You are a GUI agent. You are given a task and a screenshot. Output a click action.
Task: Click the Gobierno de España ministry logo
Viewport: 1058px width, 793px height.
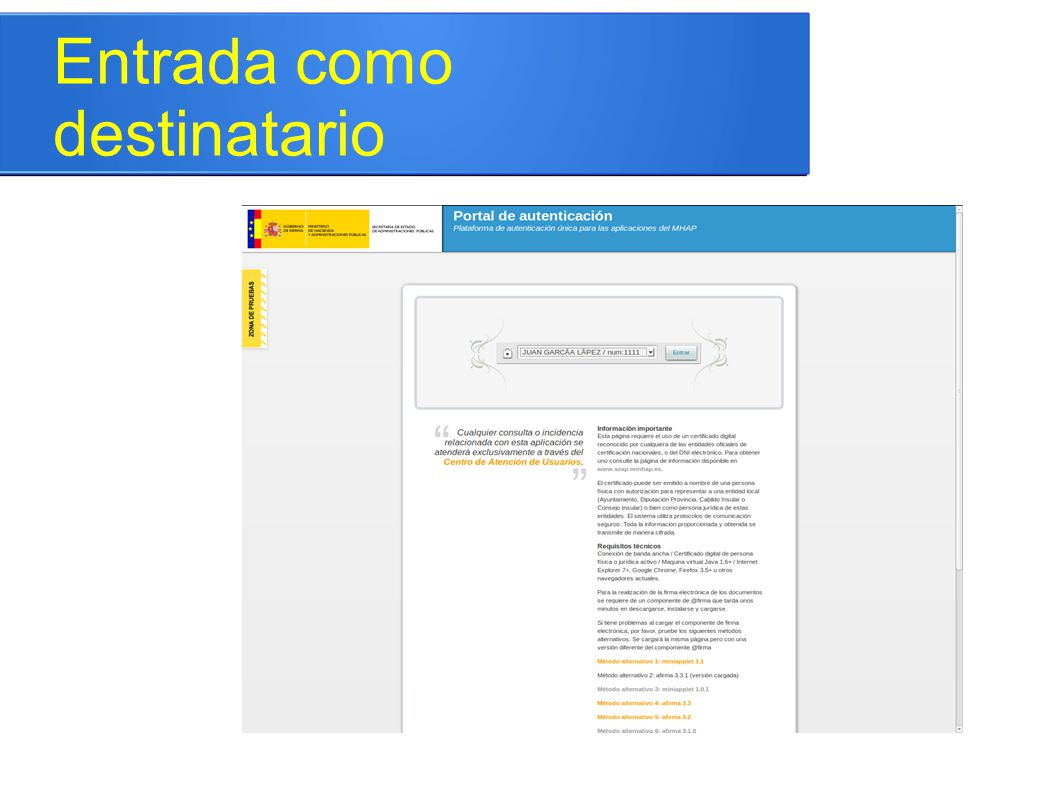pyautogui.click(x=308, y=229)
